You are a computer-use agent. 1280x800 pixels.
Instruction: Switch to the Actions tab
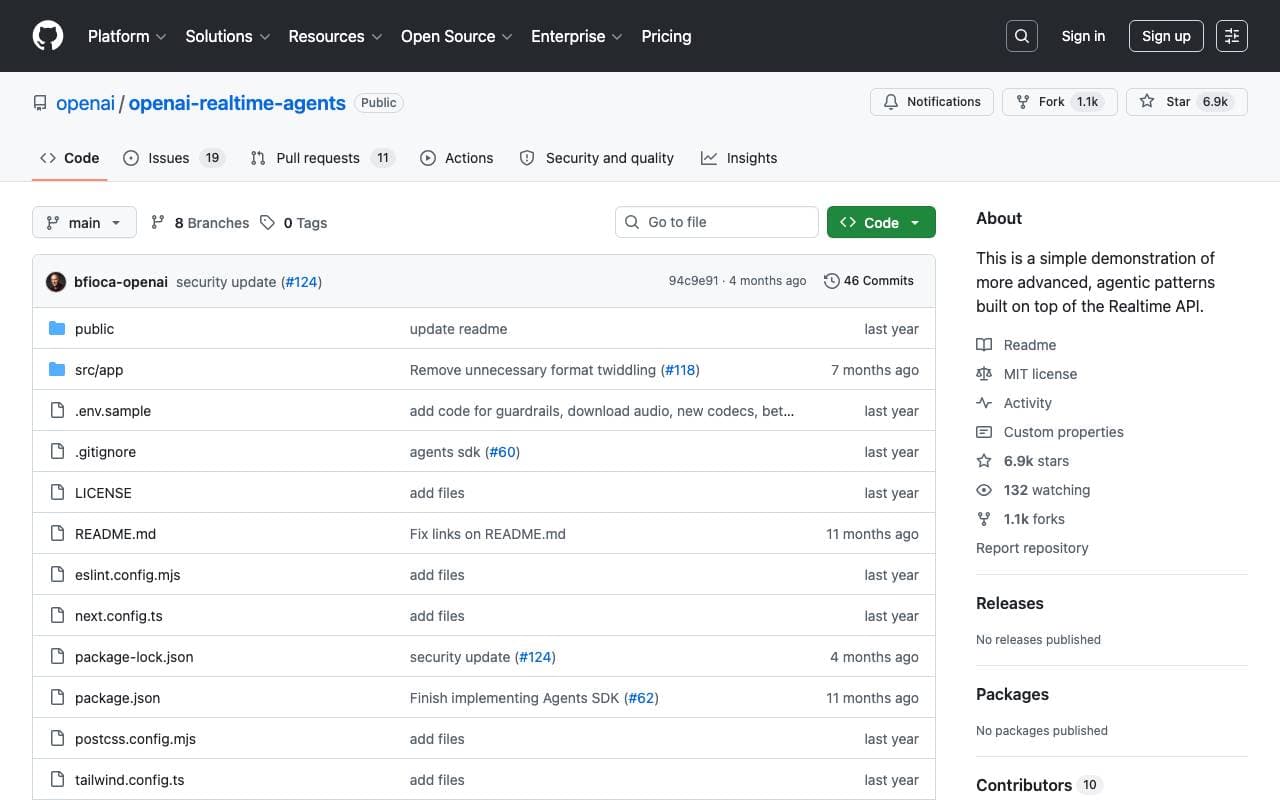point(457,158)
